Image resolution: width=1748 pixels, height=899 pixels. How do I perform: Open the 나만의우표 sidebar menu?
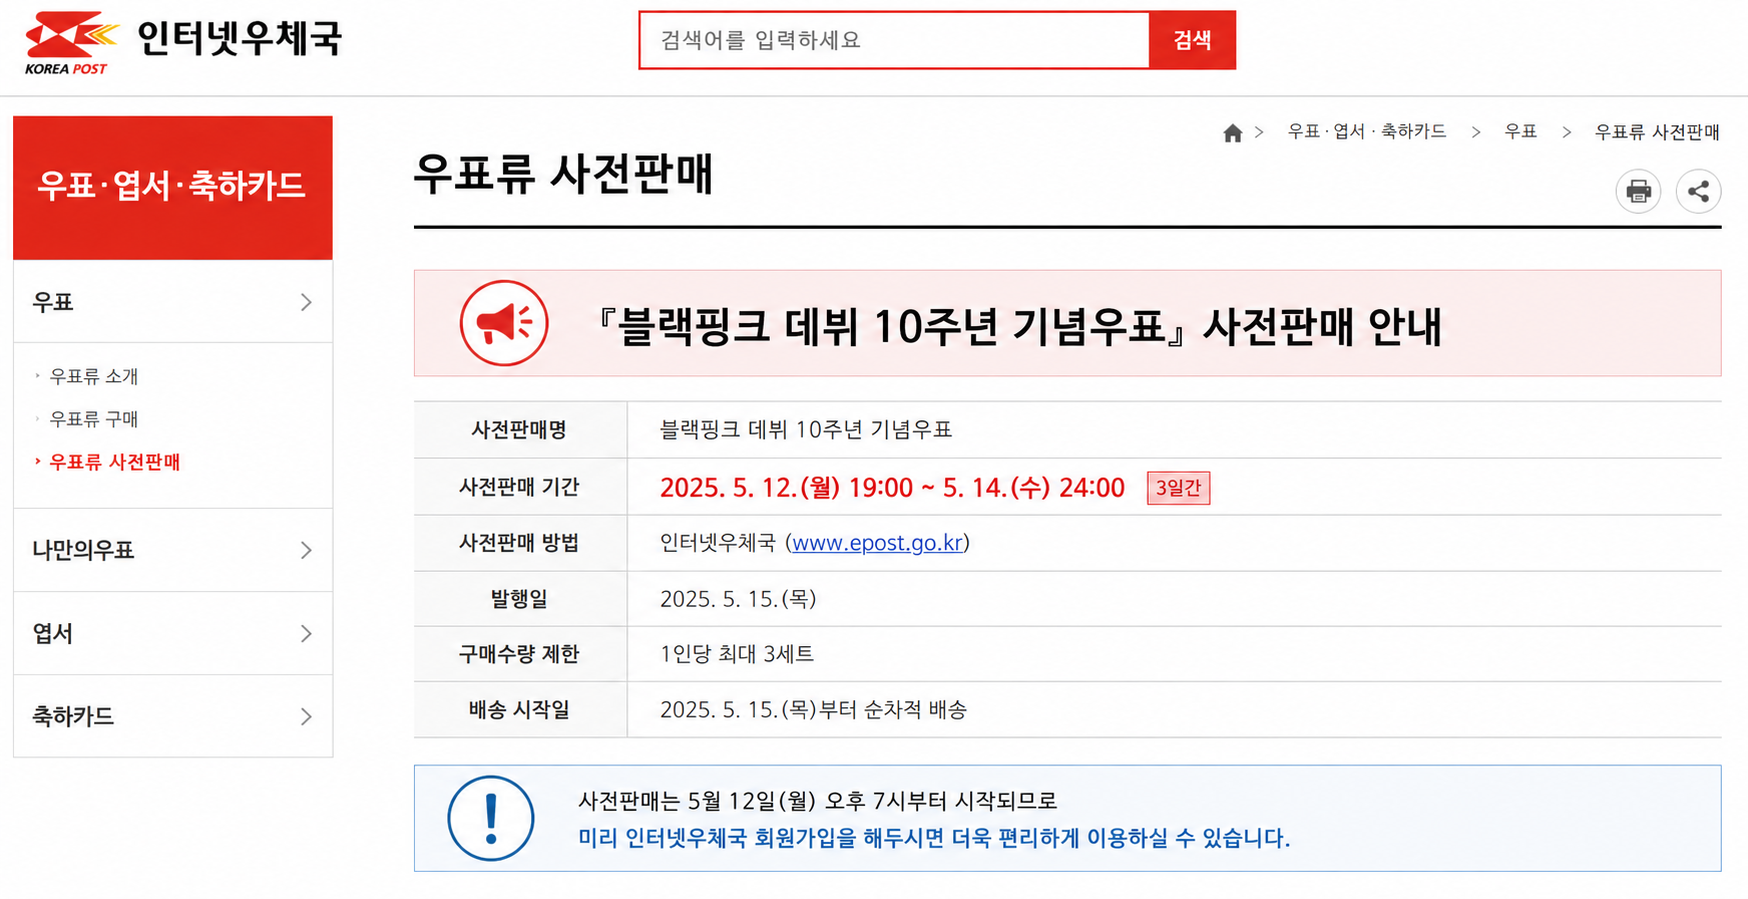coord(173,550)
